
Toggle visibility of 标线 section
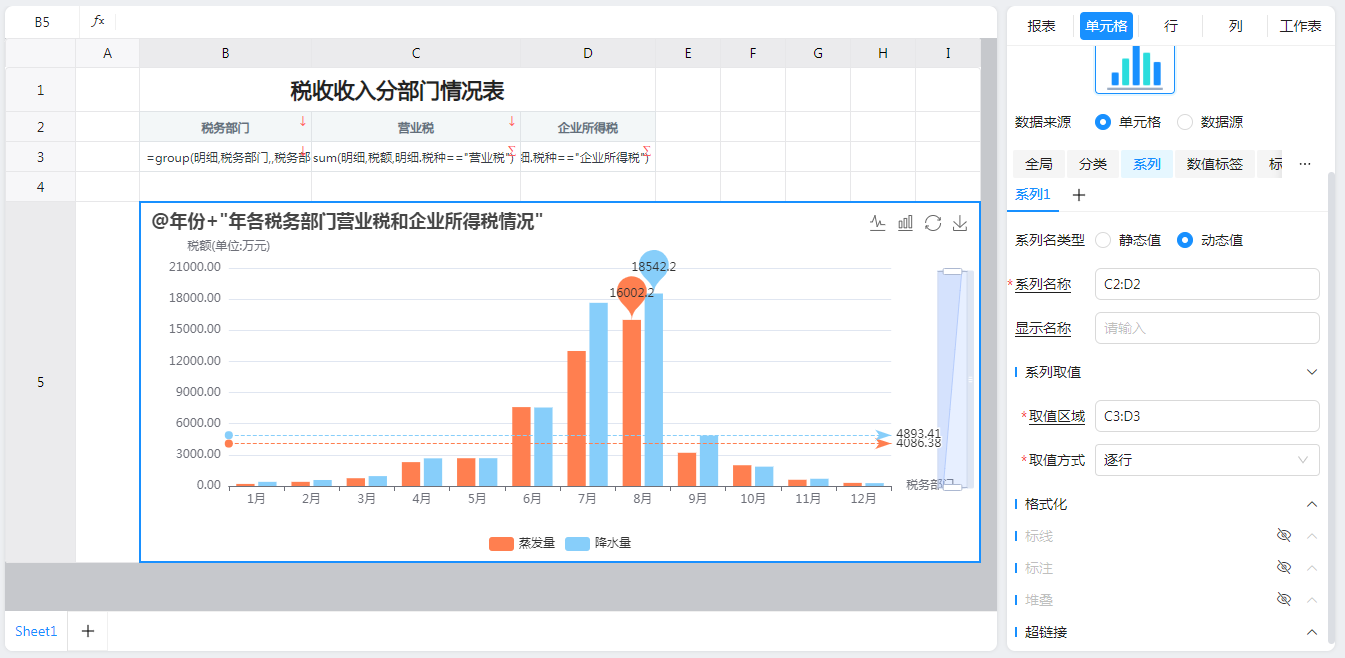(x=1284, y=536)
